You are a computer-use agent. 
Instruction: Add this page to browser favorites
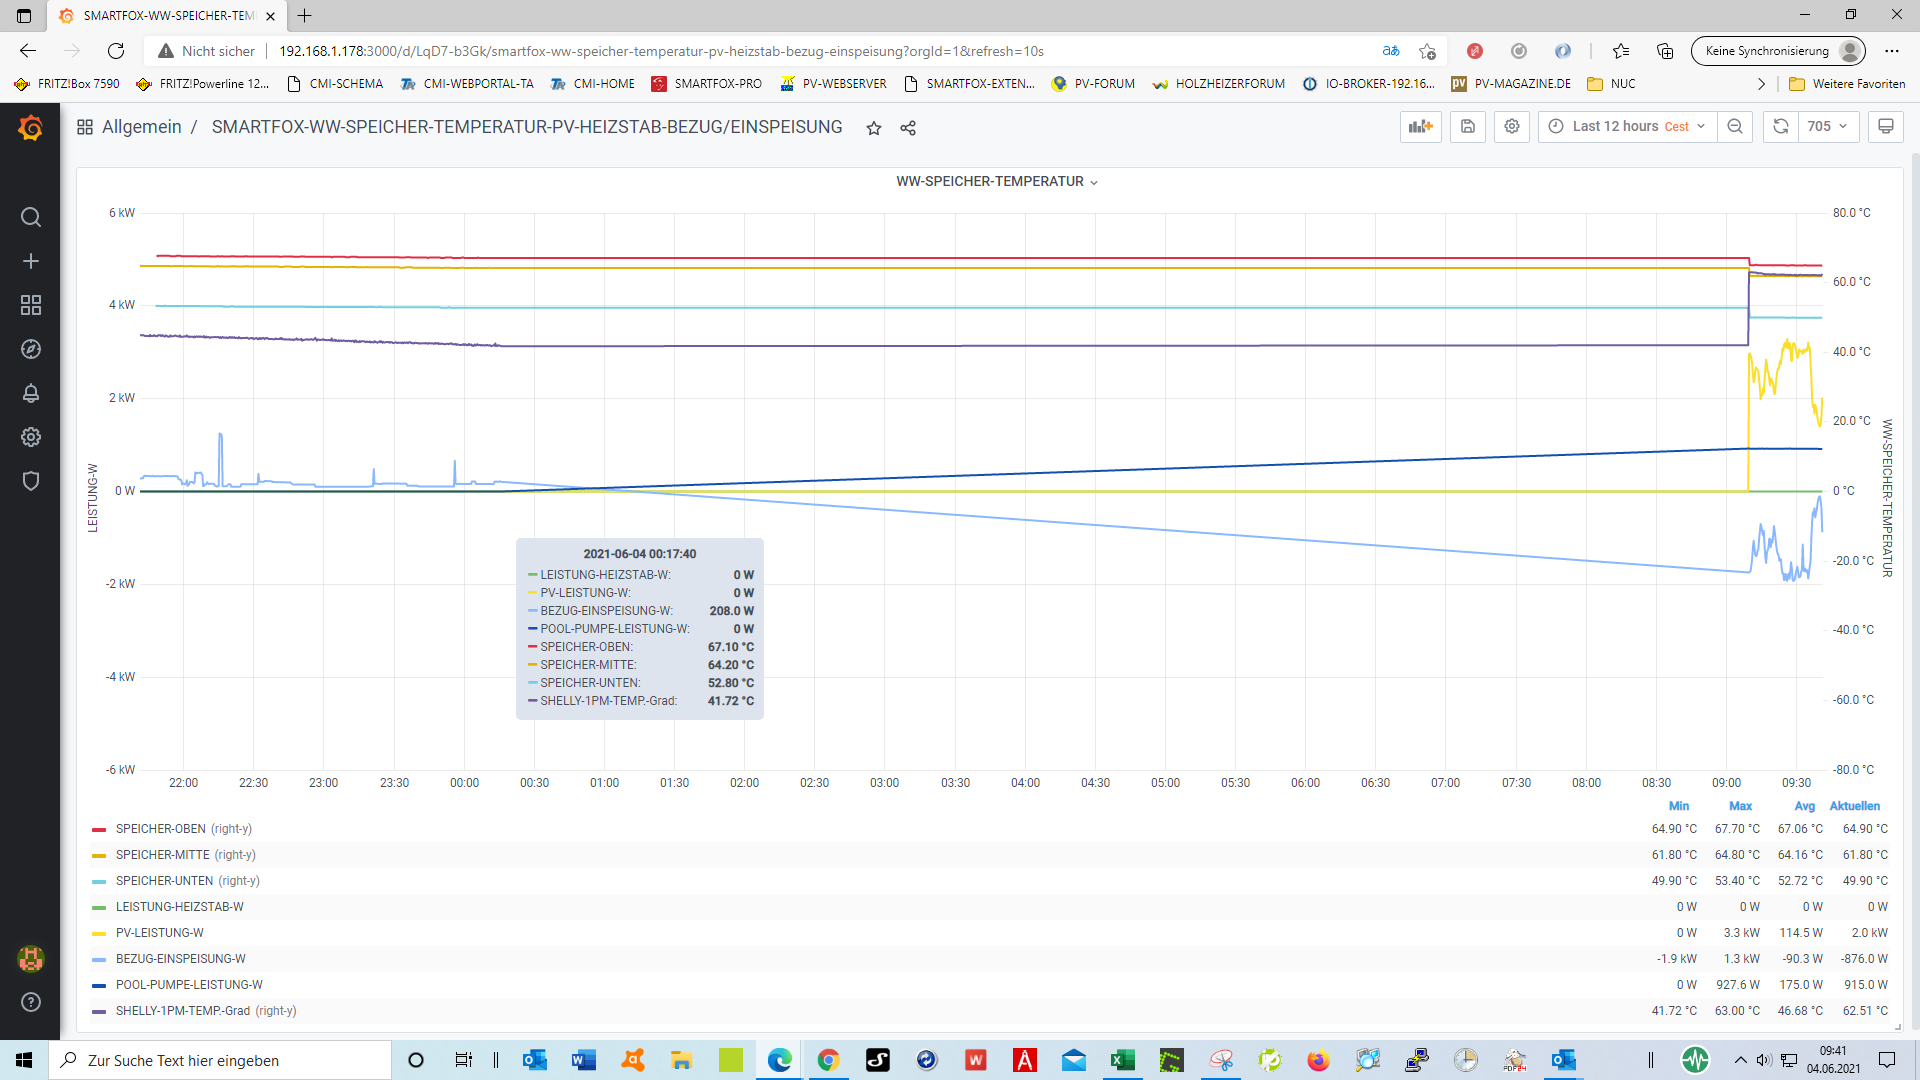1427,51
